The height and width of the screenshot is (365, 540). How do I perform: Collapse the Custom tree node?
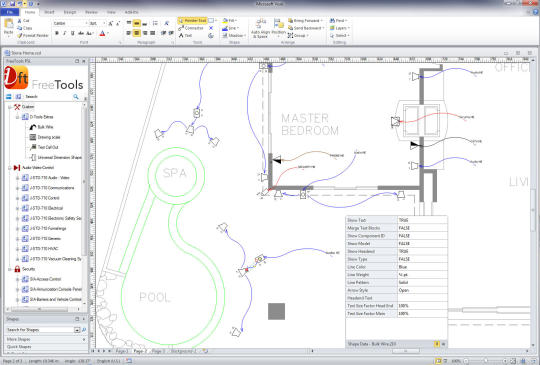(10, 107)
